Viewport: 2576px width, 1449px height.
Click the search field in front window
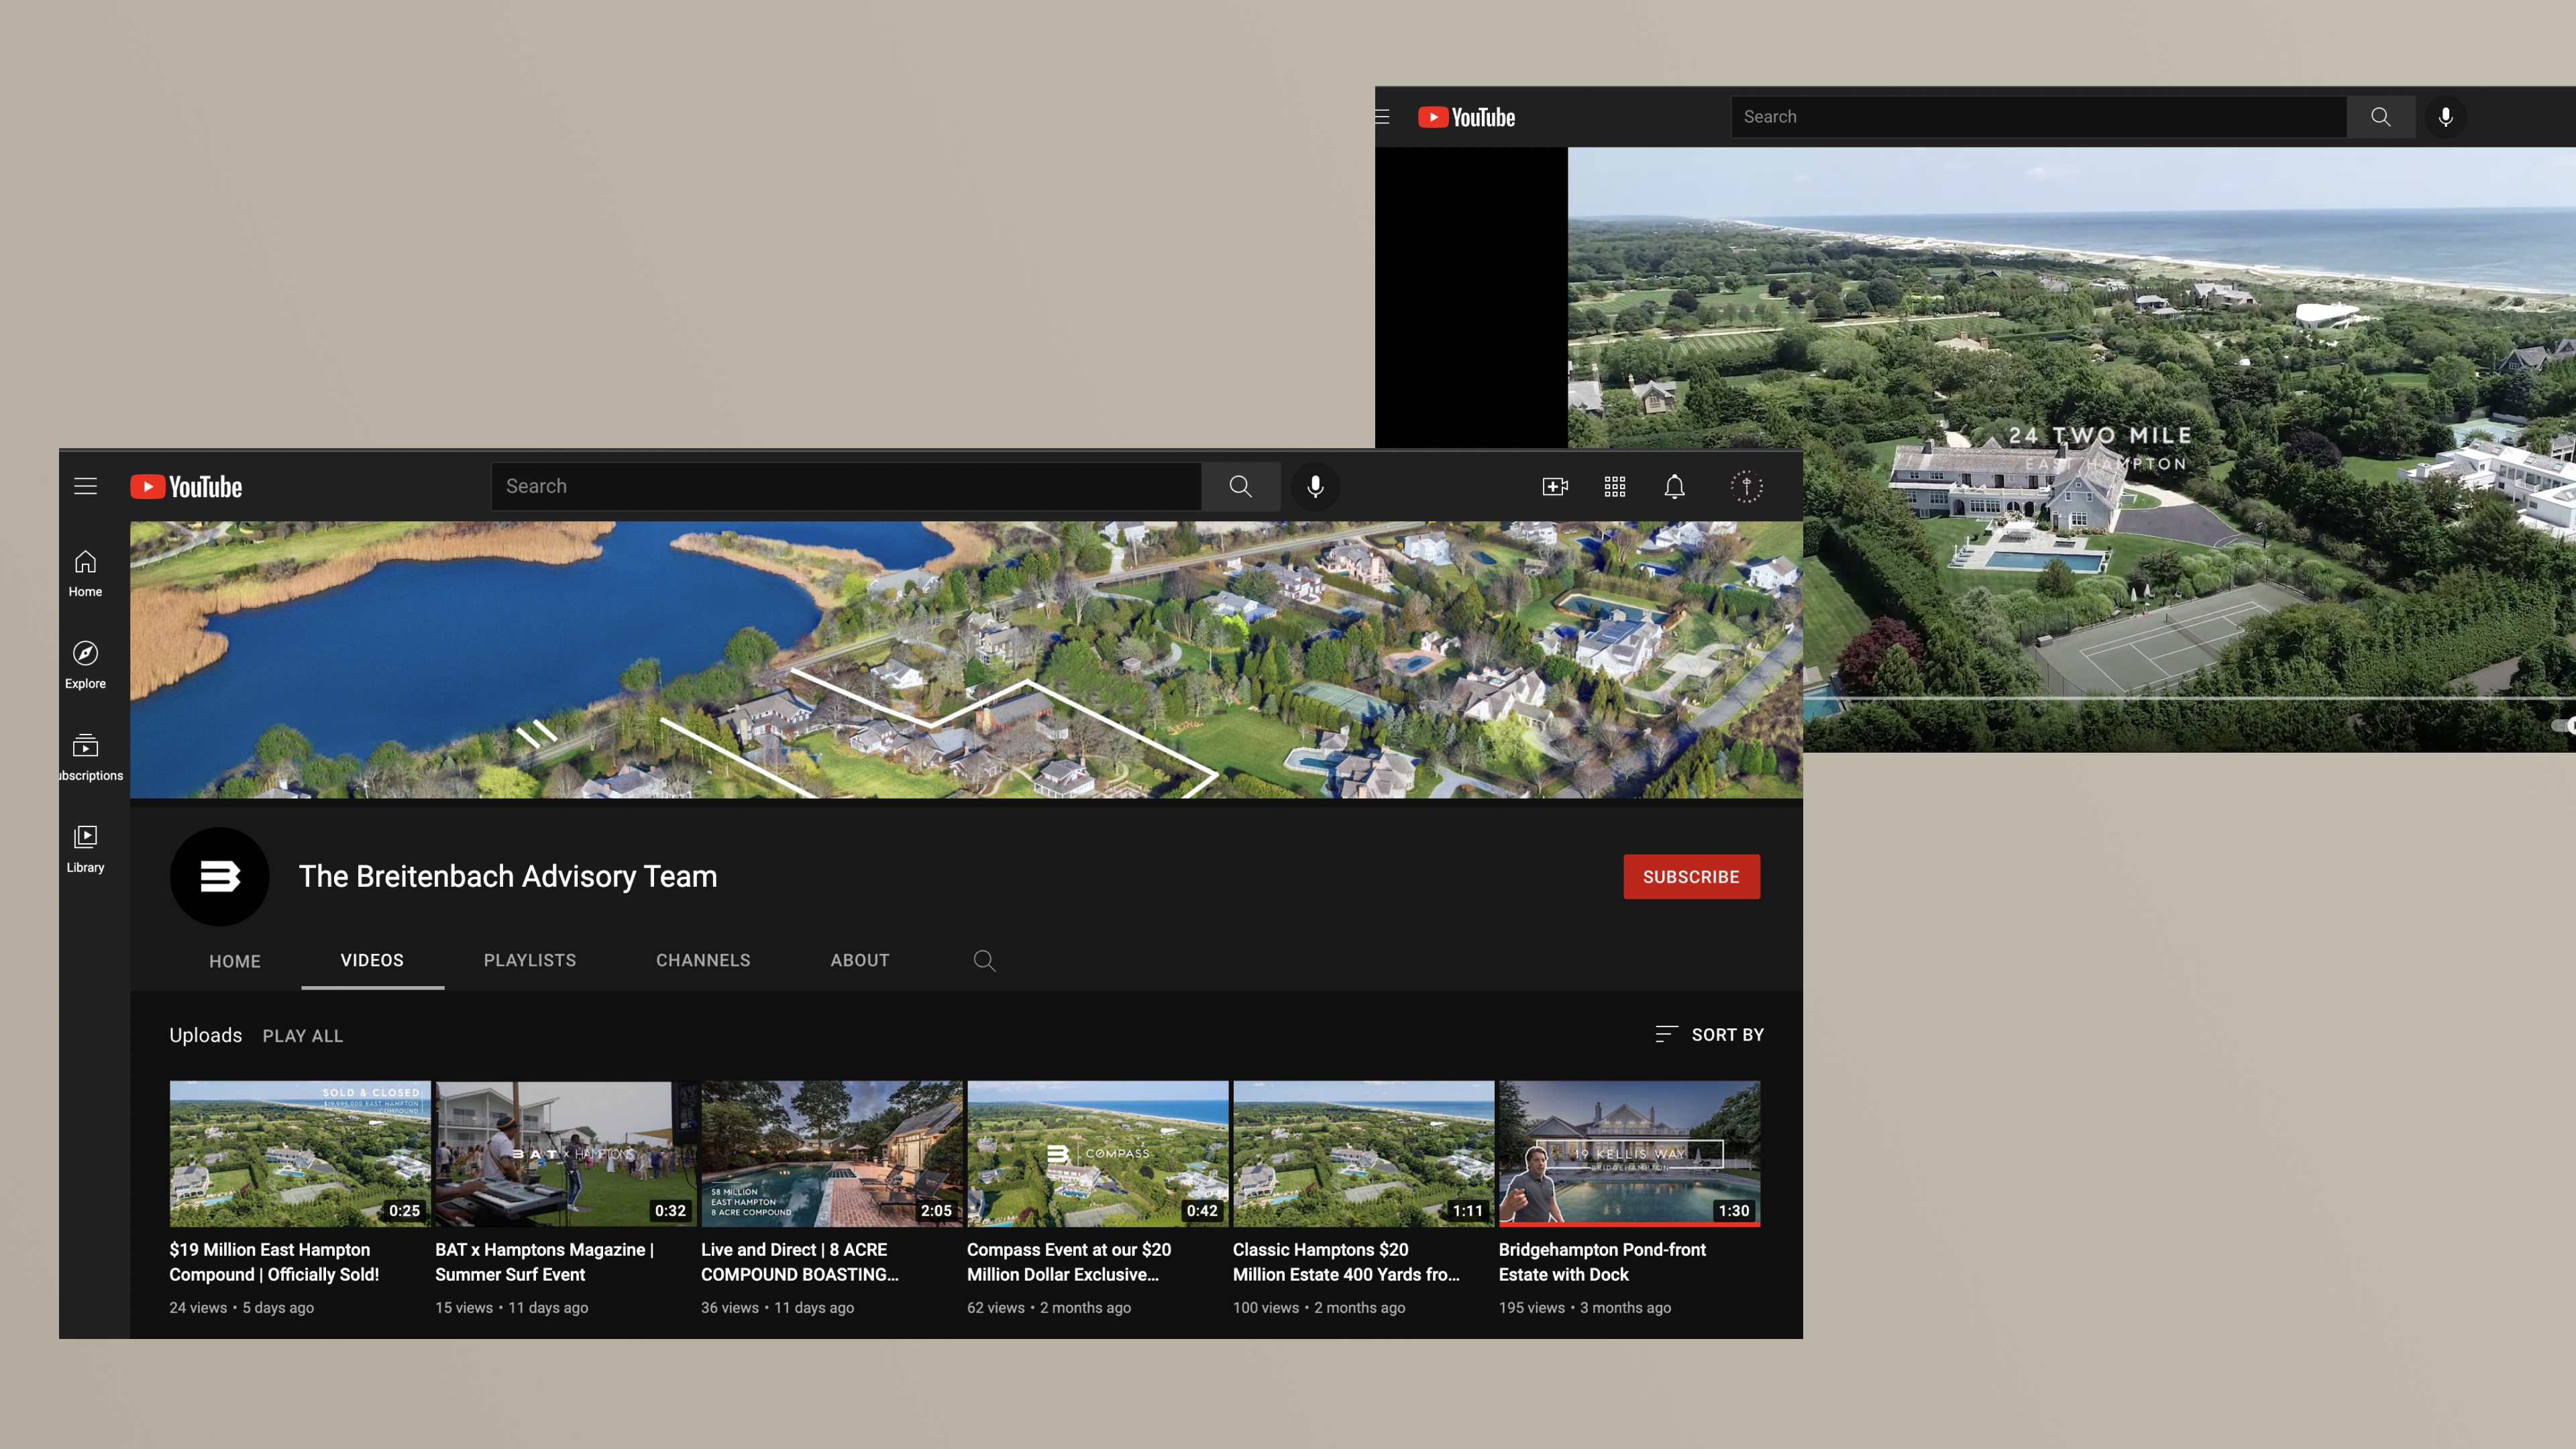[846, 486]
